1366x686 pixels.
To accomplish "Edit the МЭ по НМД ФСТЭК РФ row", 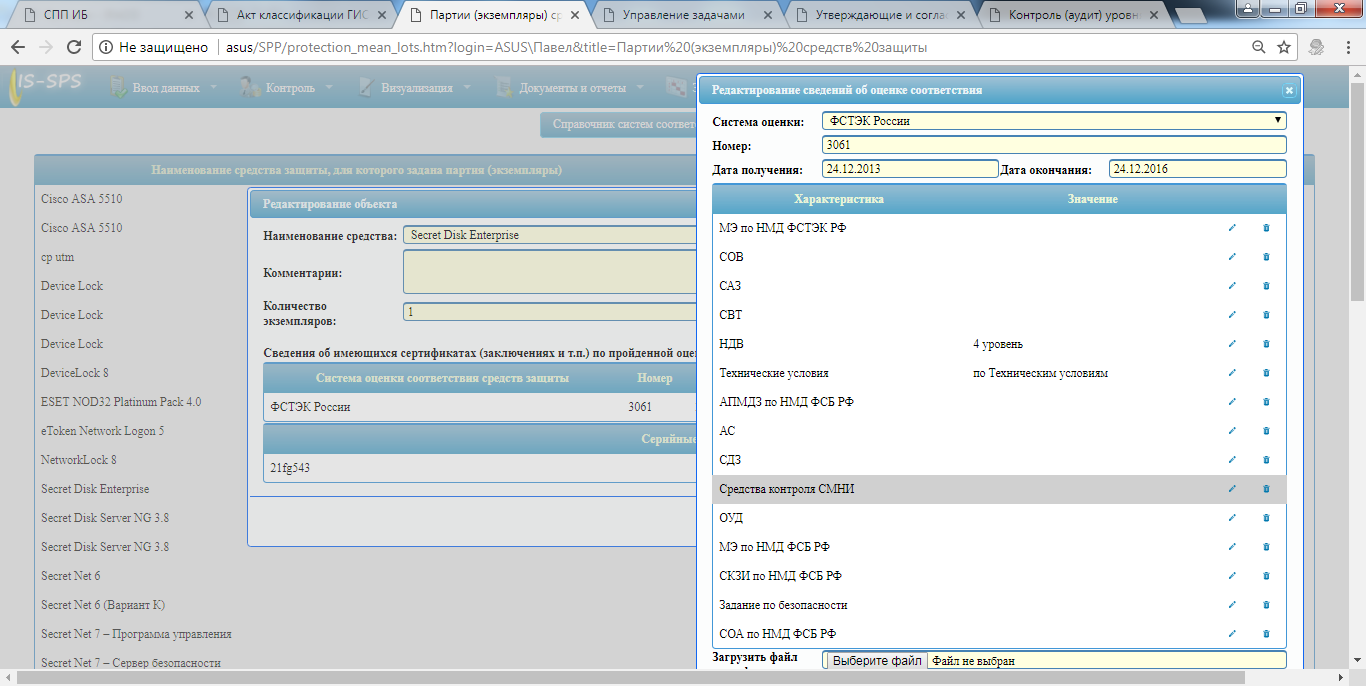I will [1232, 228].
